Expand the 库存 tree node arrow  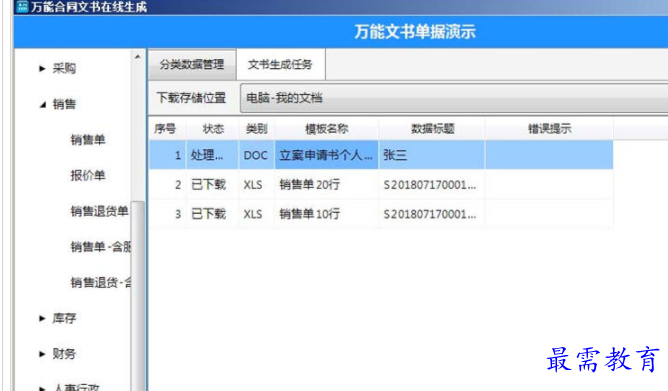[x=42, y=318]
